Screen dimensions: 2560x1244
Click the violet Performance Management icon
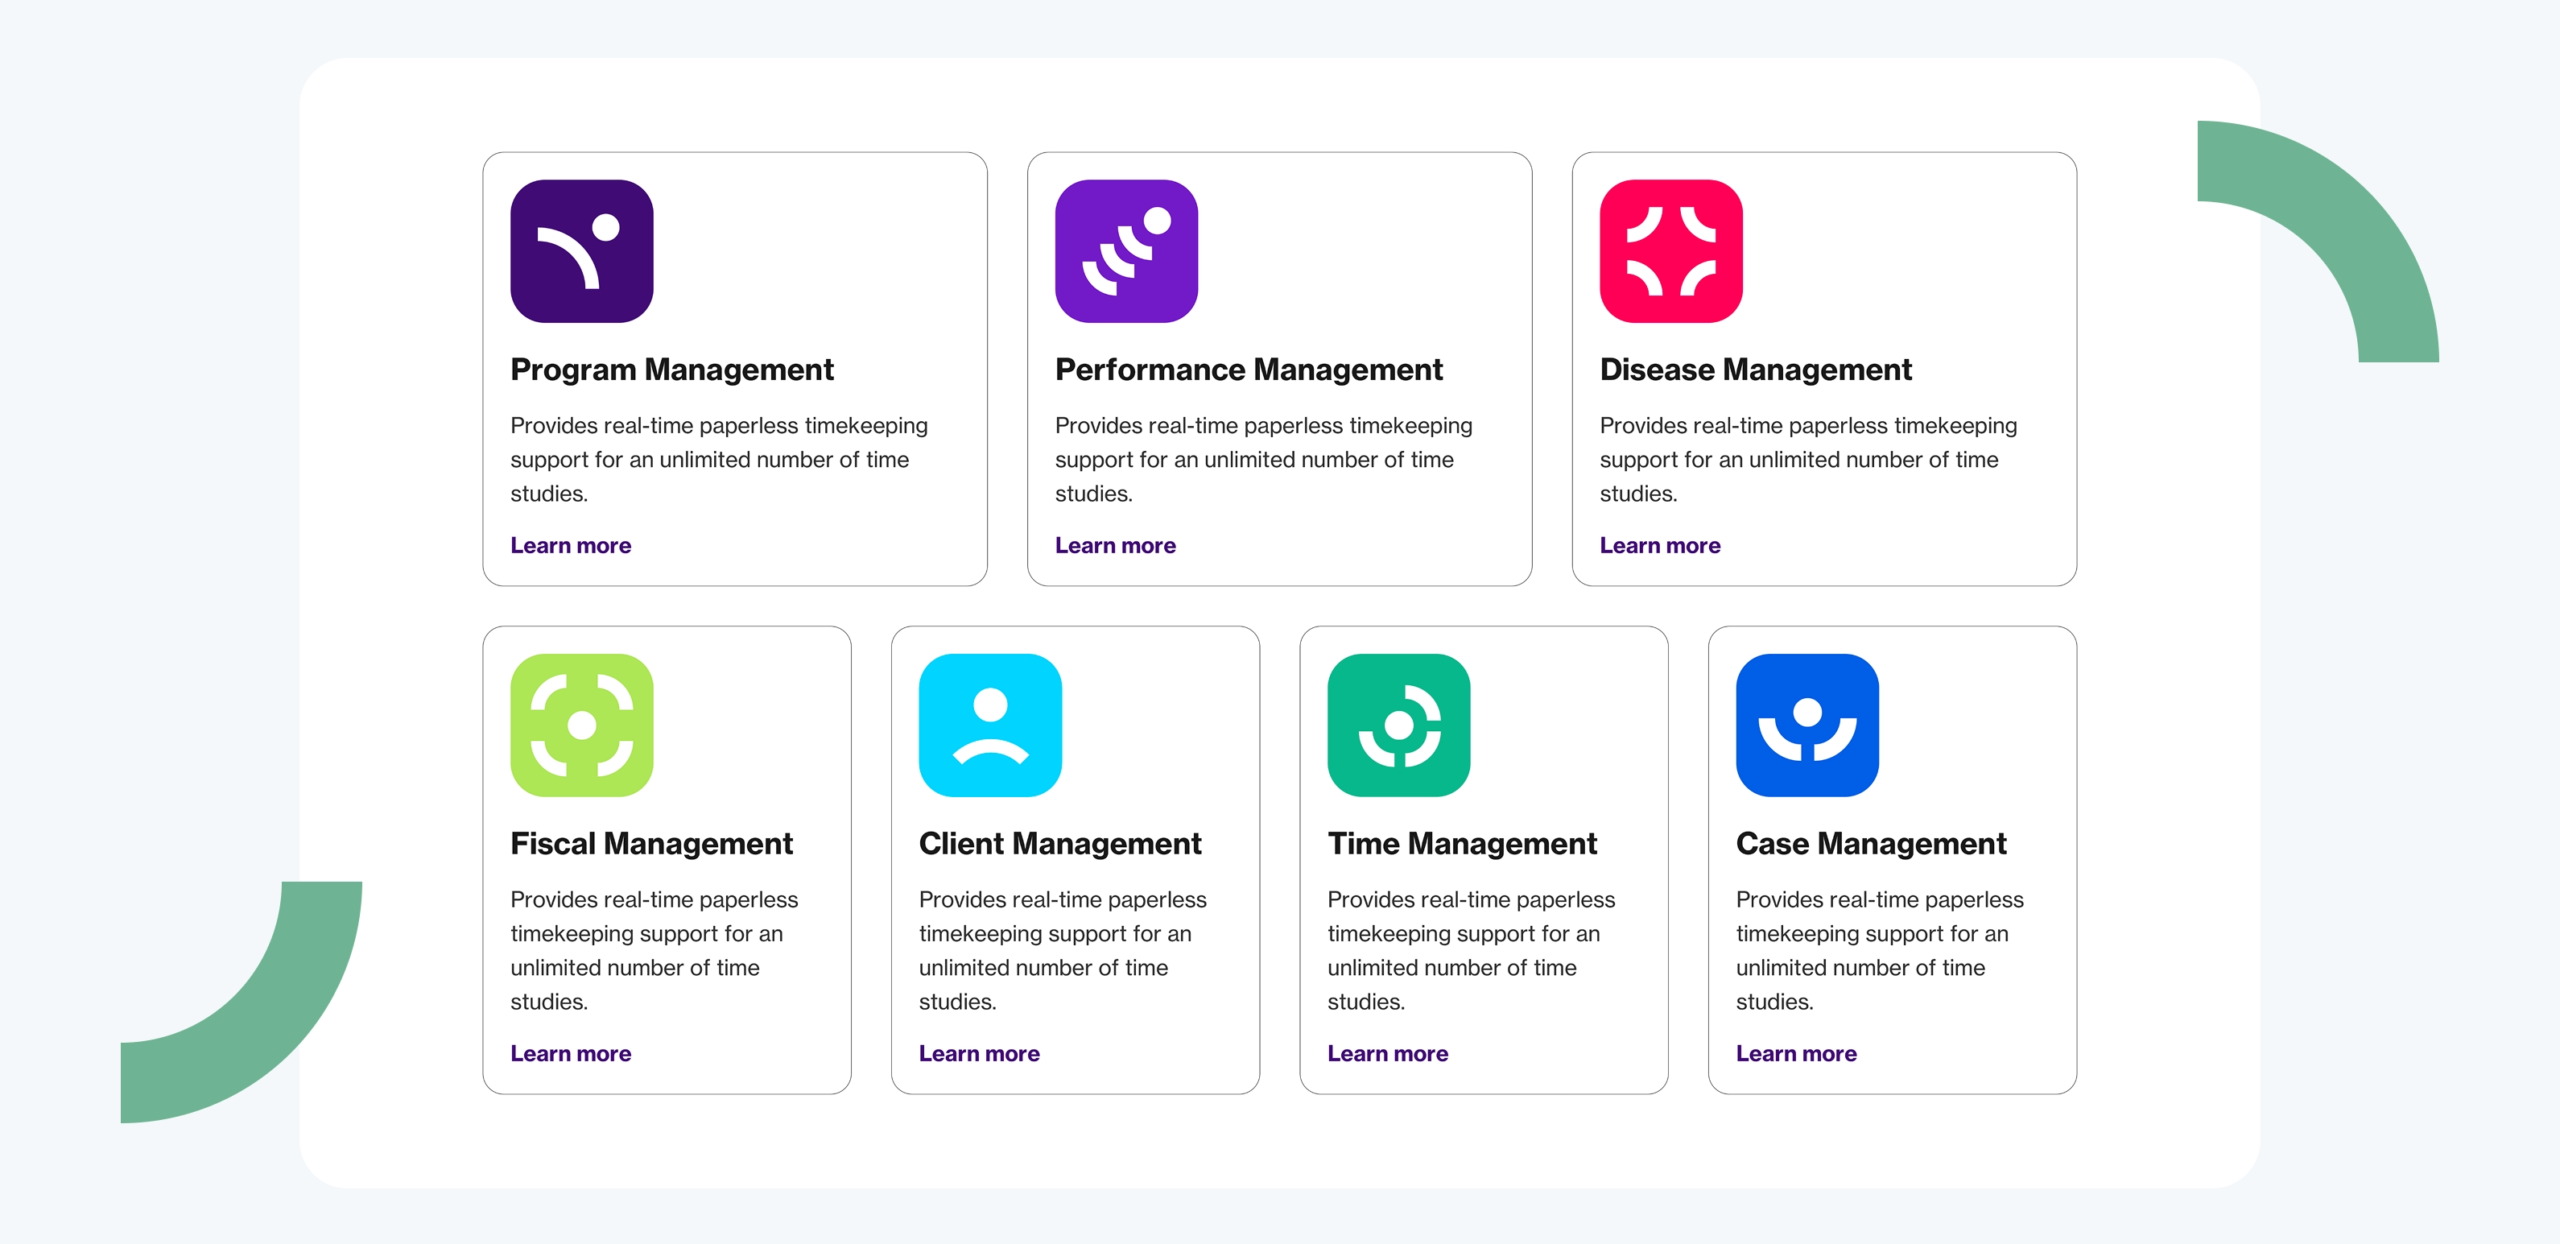(1126, 251)
